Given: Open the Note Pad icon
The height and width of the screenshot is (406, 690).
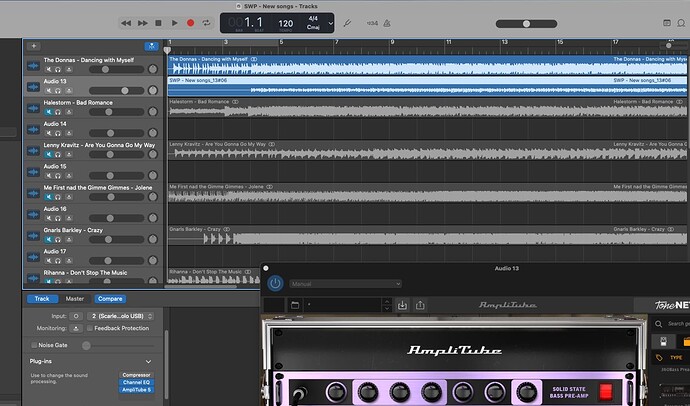Looking at the screenshot, I should click(x=667, y=23).
